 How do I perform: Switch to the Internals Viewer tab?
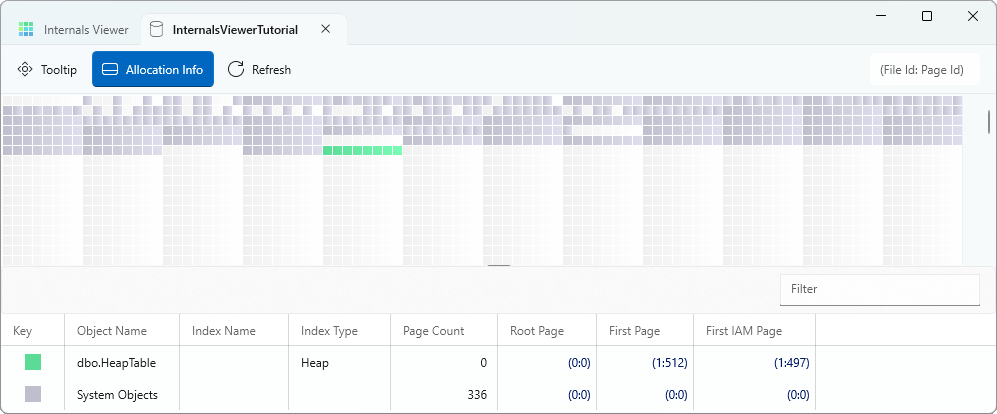point(73,29)
